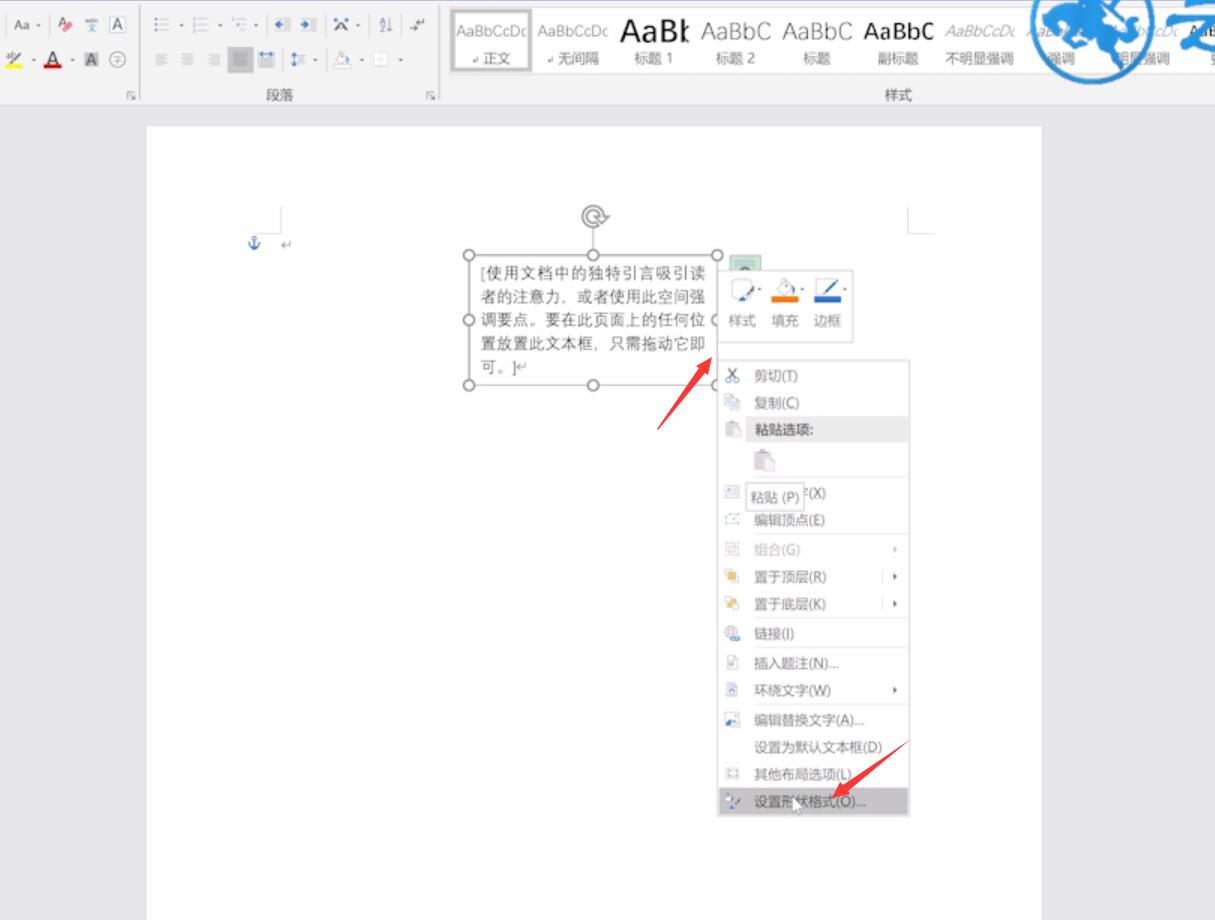Viewport: 1215px width, 920px height.
Task: Click Increase Indent icon
Action: tap(308, 25)
